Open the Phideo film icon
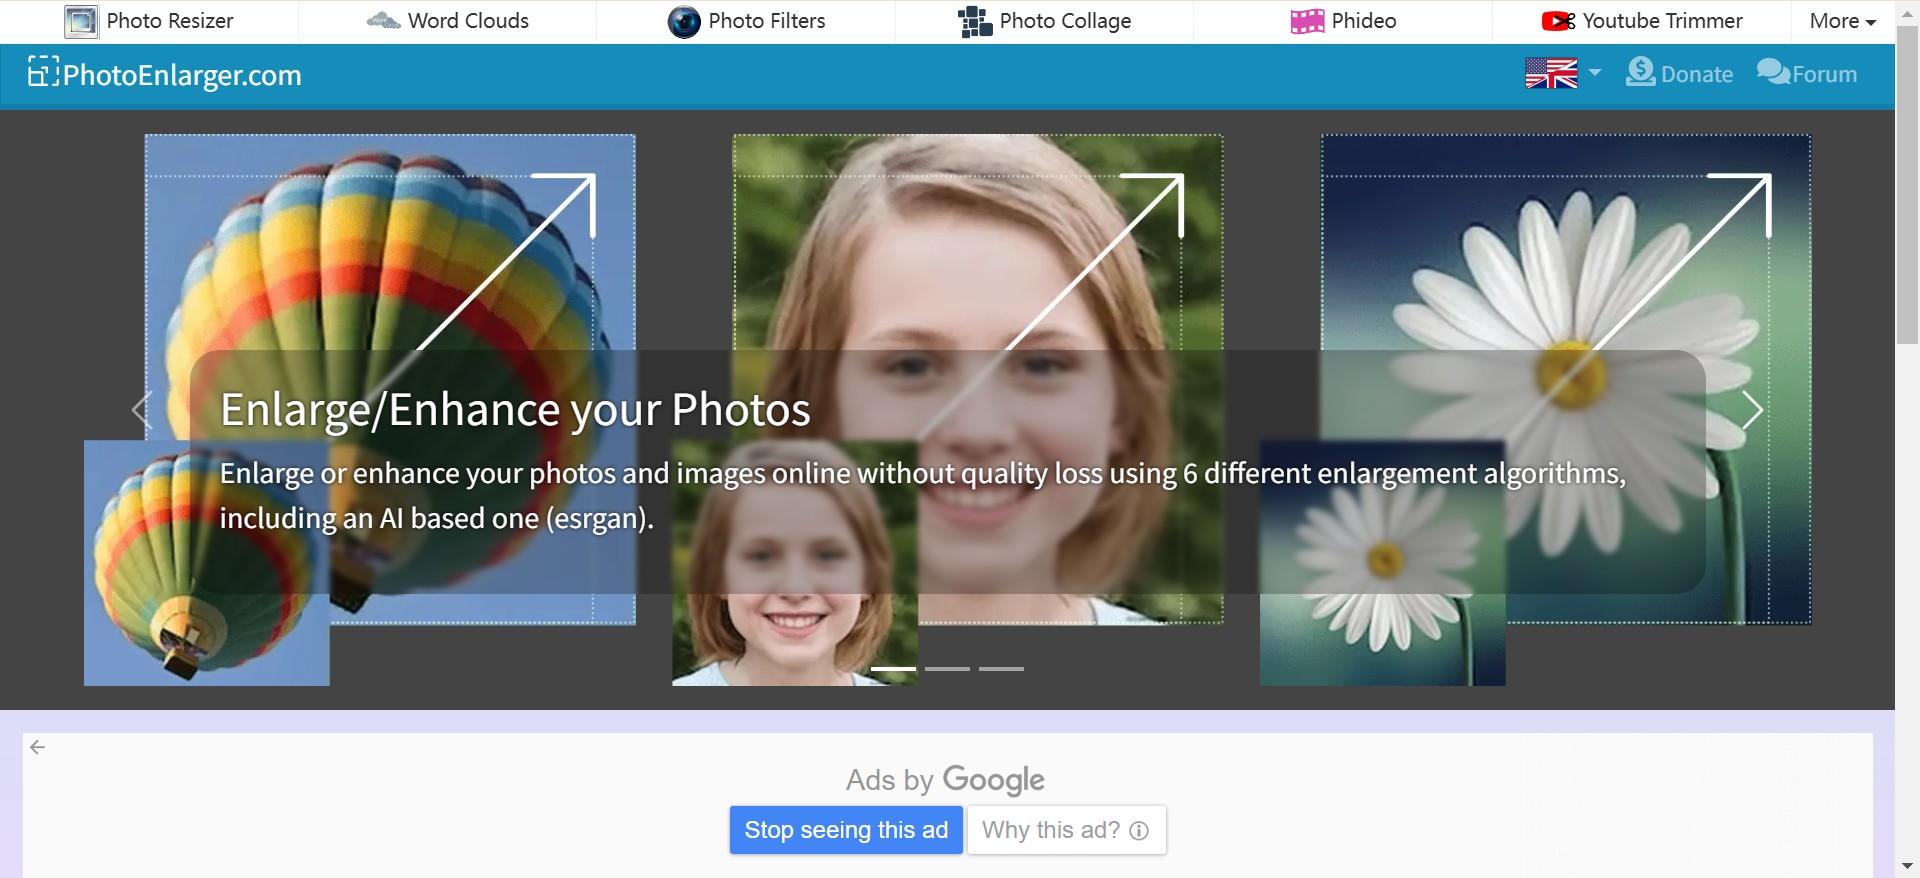 (1307, 21)
